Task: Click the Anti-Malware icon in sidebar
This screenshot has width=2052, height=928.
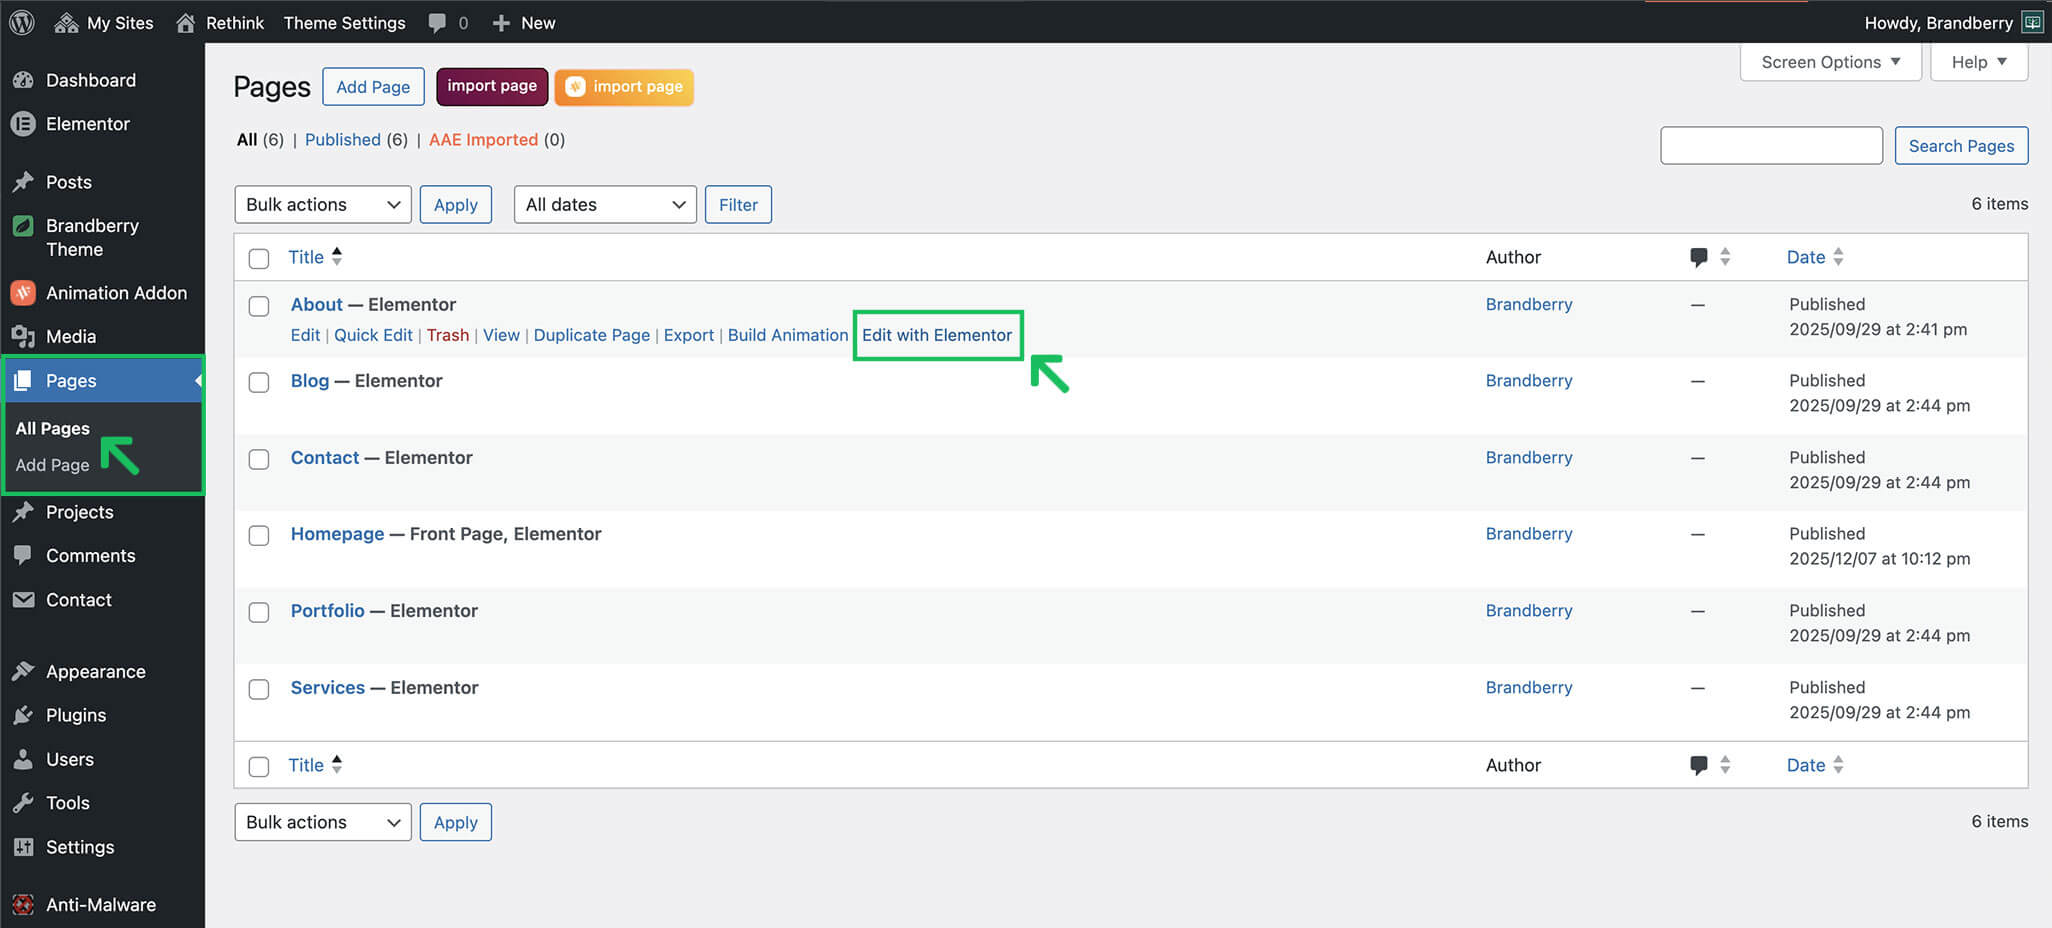Action: click(23, 905)
